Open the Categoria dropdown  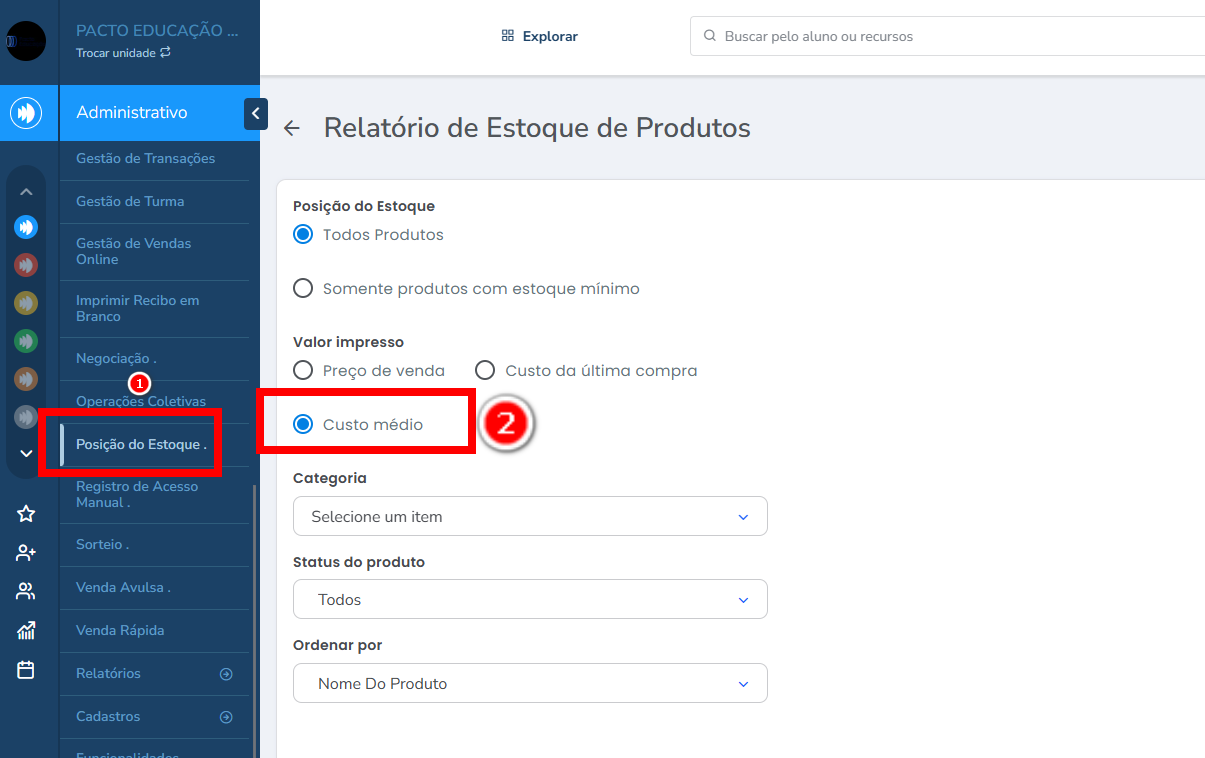click(x=530, y=517)
